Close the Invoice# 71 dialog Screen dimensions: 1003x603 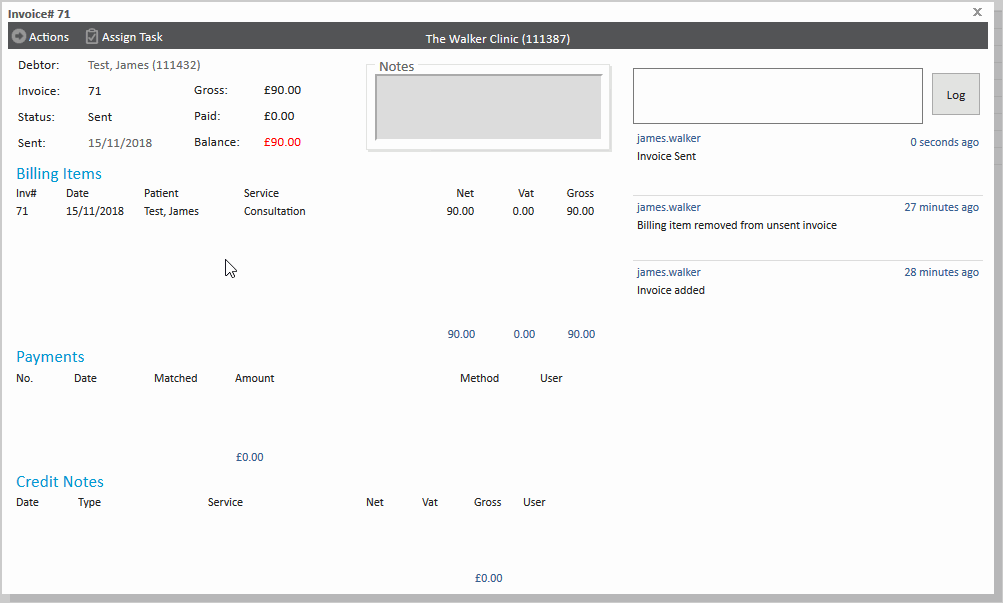tap(977, 12)
